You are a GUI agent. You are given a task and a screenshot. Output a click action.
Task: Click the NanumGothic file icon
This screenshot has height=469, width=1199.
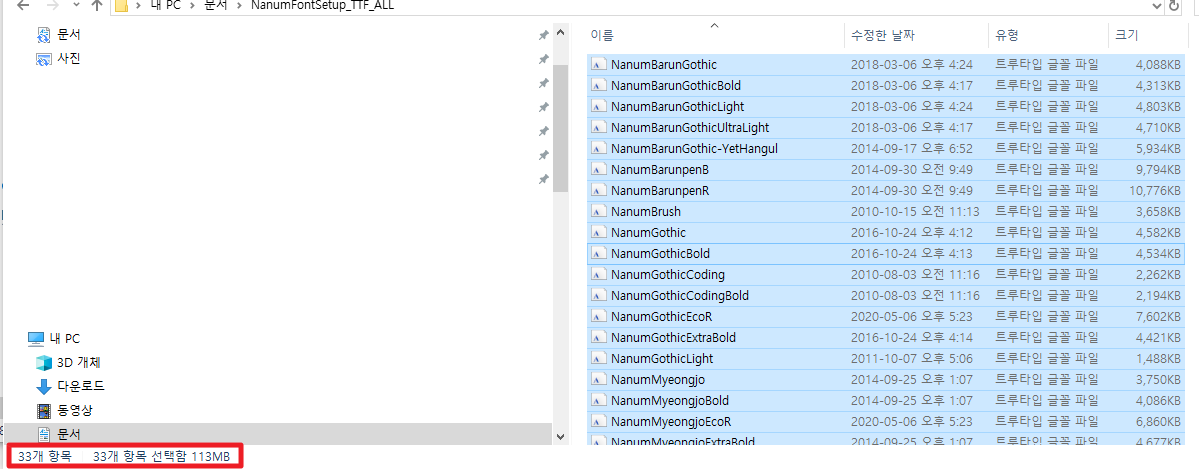pos(600,233)
